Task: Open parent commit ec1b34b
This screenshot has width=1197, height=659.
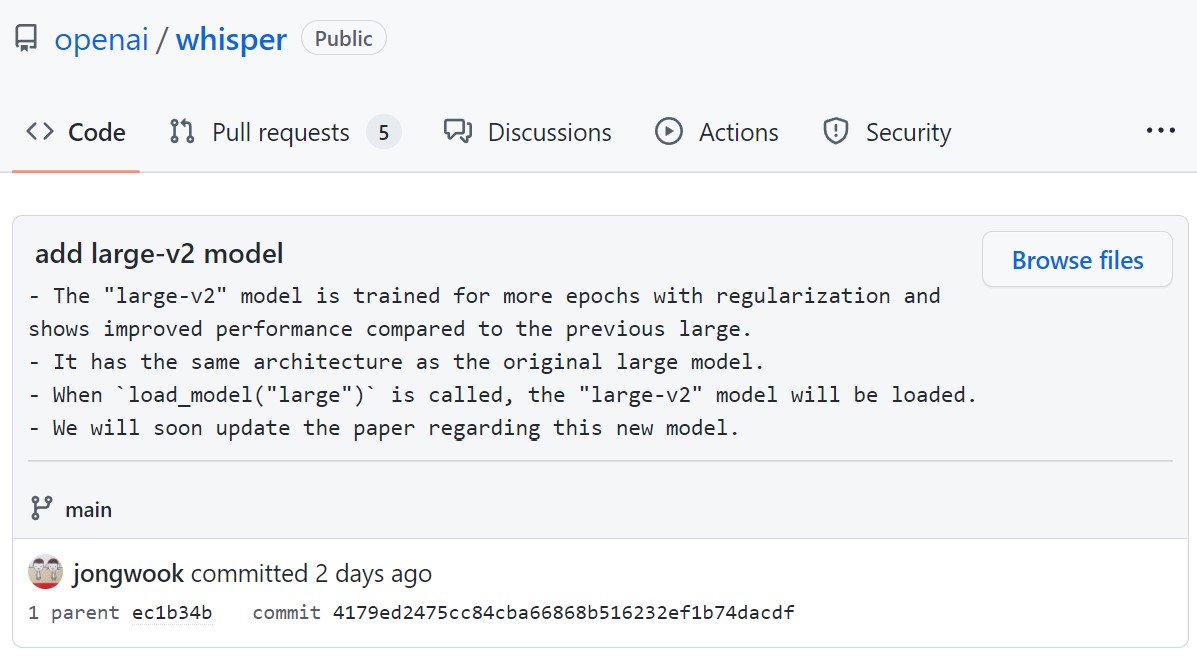Action: click(x=172, y=612)
